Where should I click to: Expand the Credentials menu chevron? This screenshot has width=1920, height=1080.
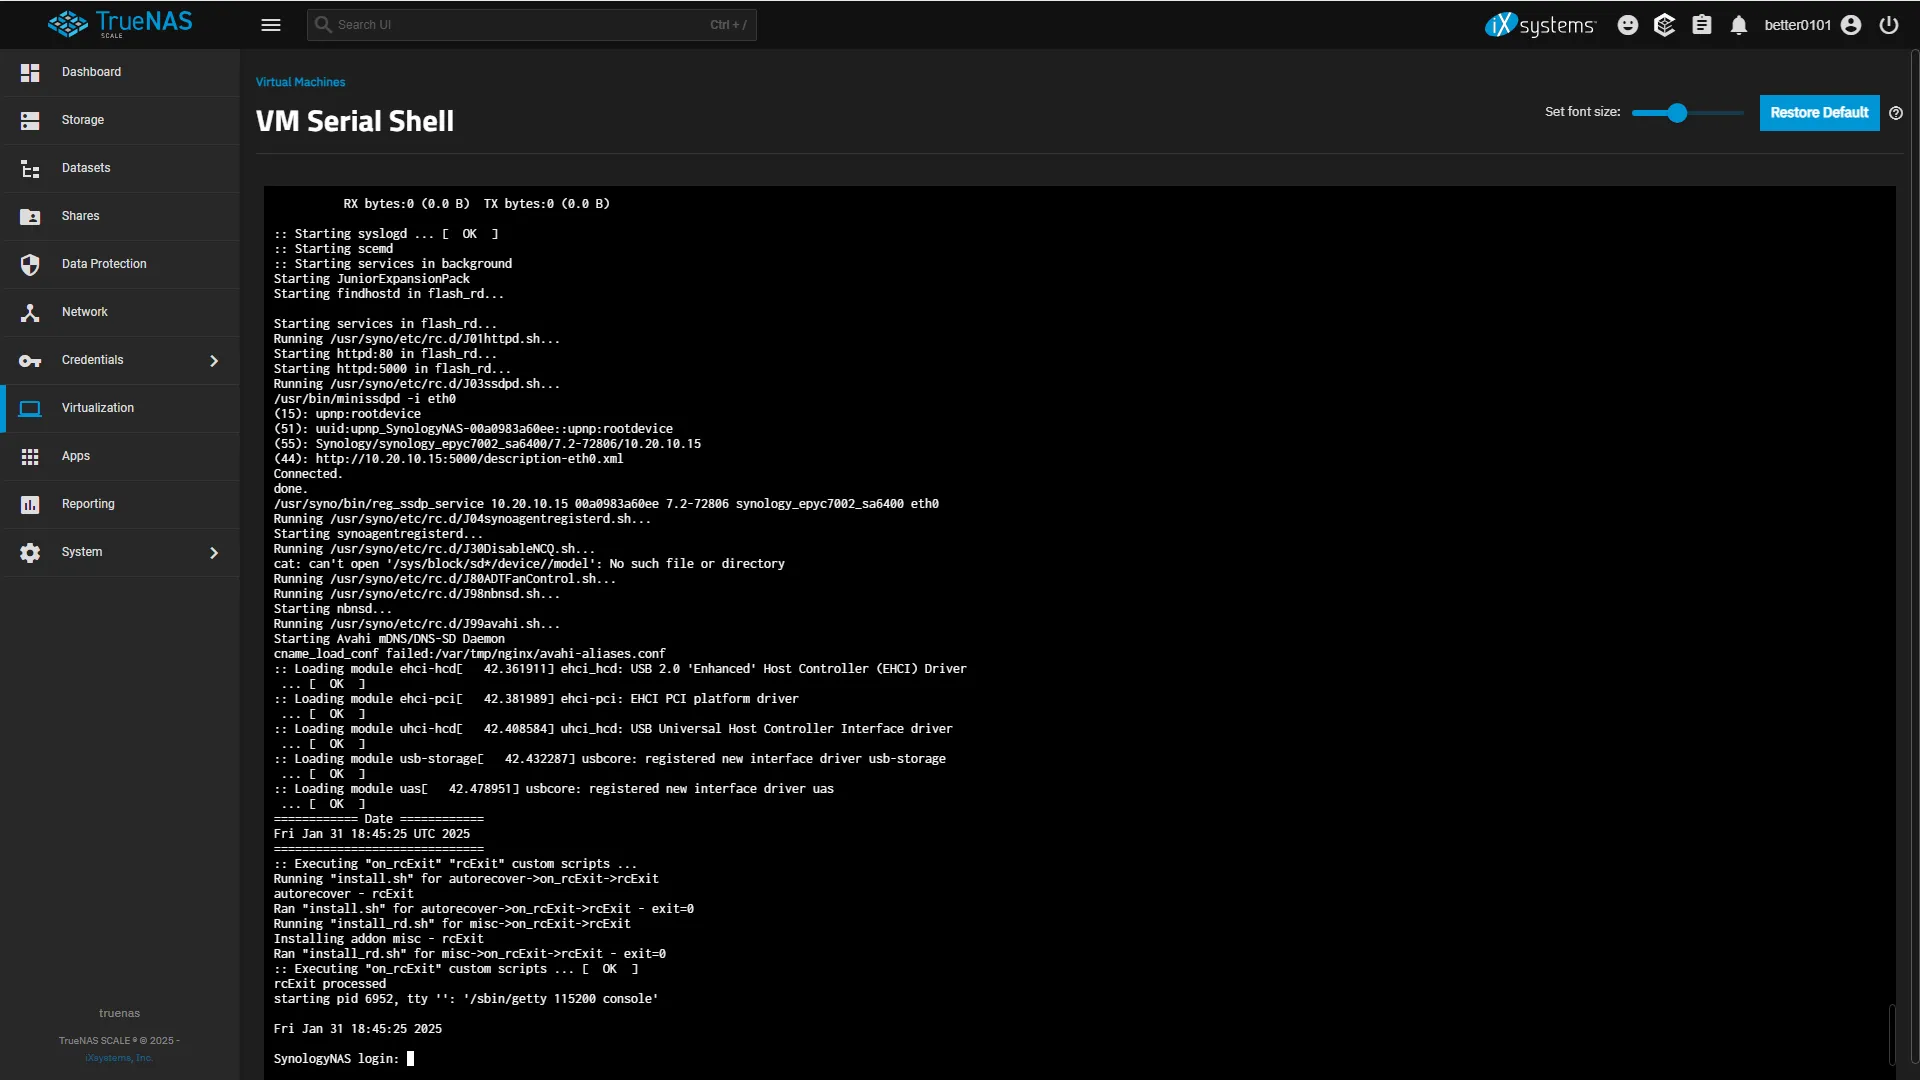(x=213, y=360)
